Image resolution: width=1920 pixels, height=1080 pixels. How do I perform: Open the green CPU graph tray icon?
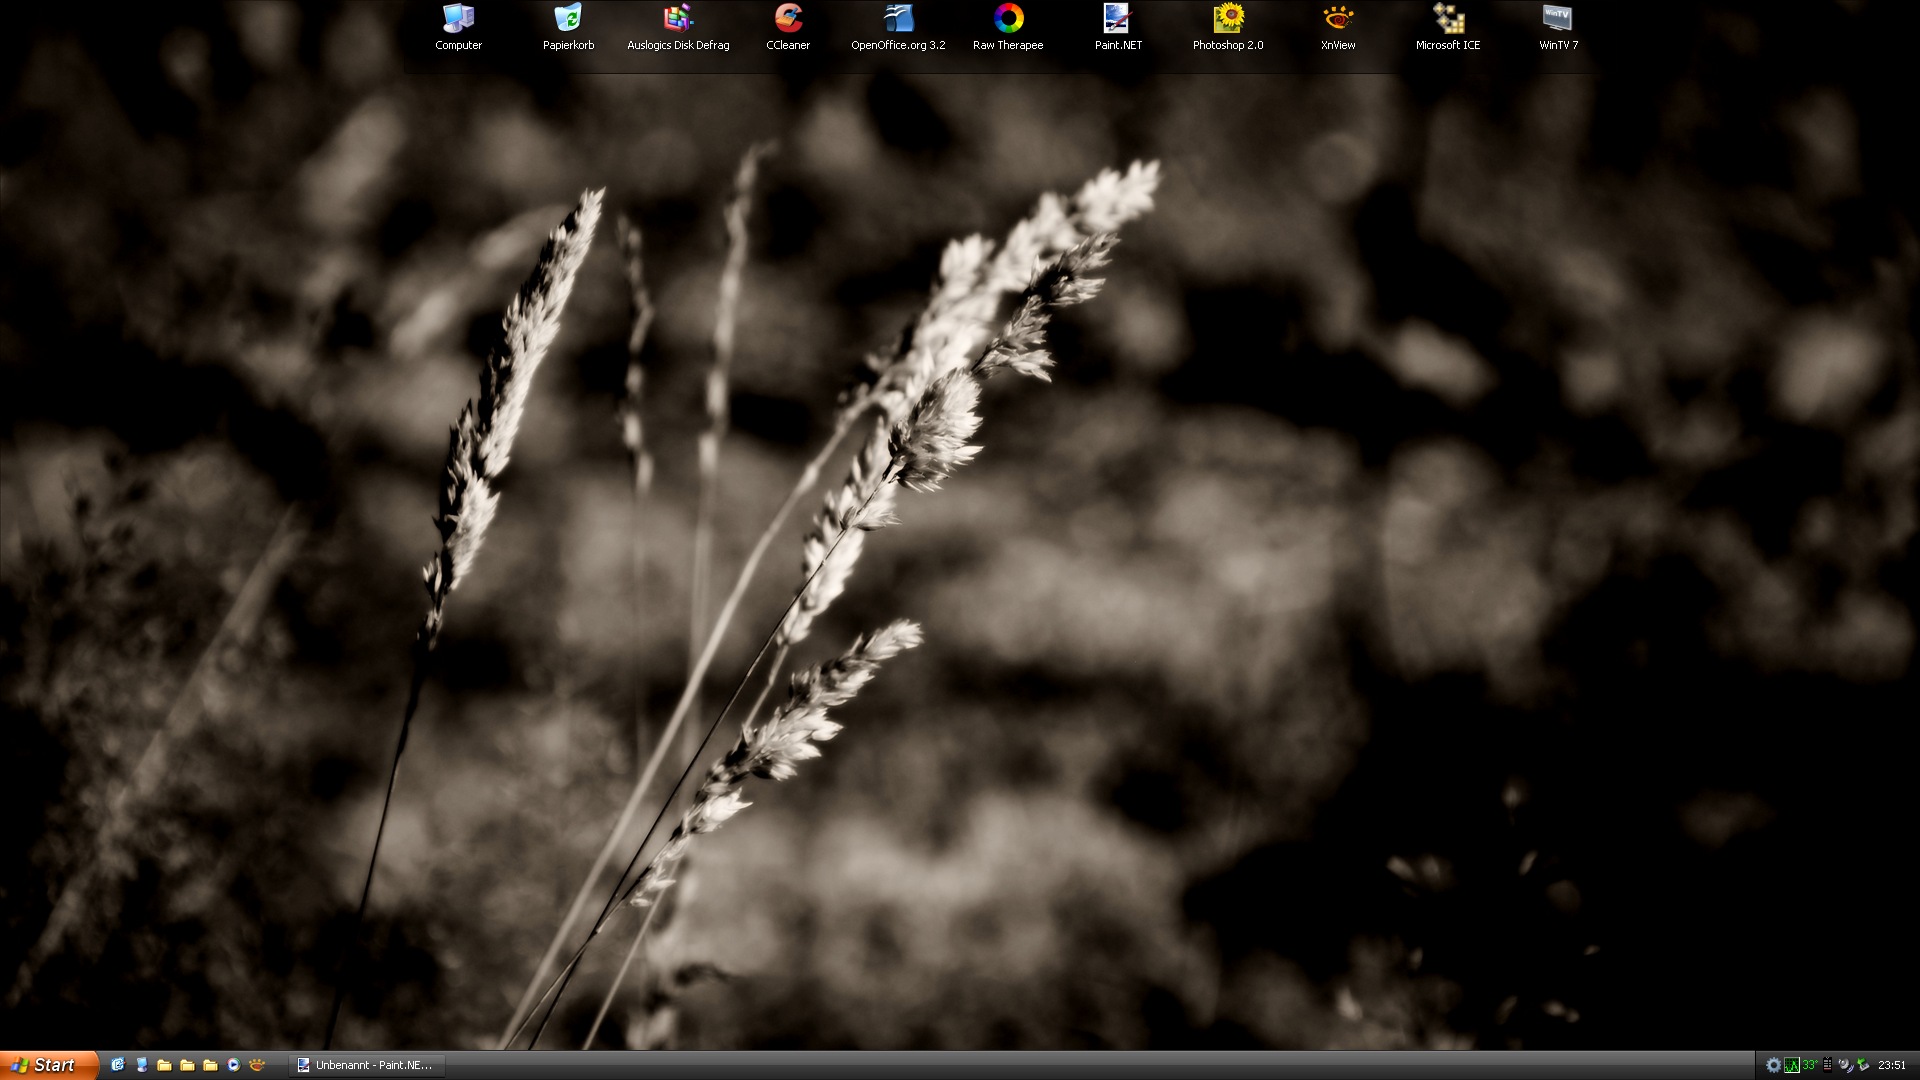(x=1792, y=1065)
